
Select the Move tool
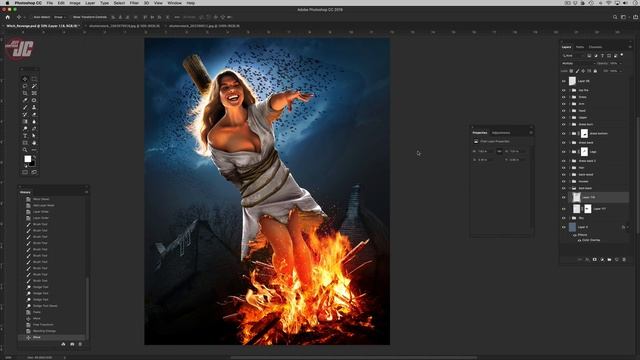click(25, 79)
